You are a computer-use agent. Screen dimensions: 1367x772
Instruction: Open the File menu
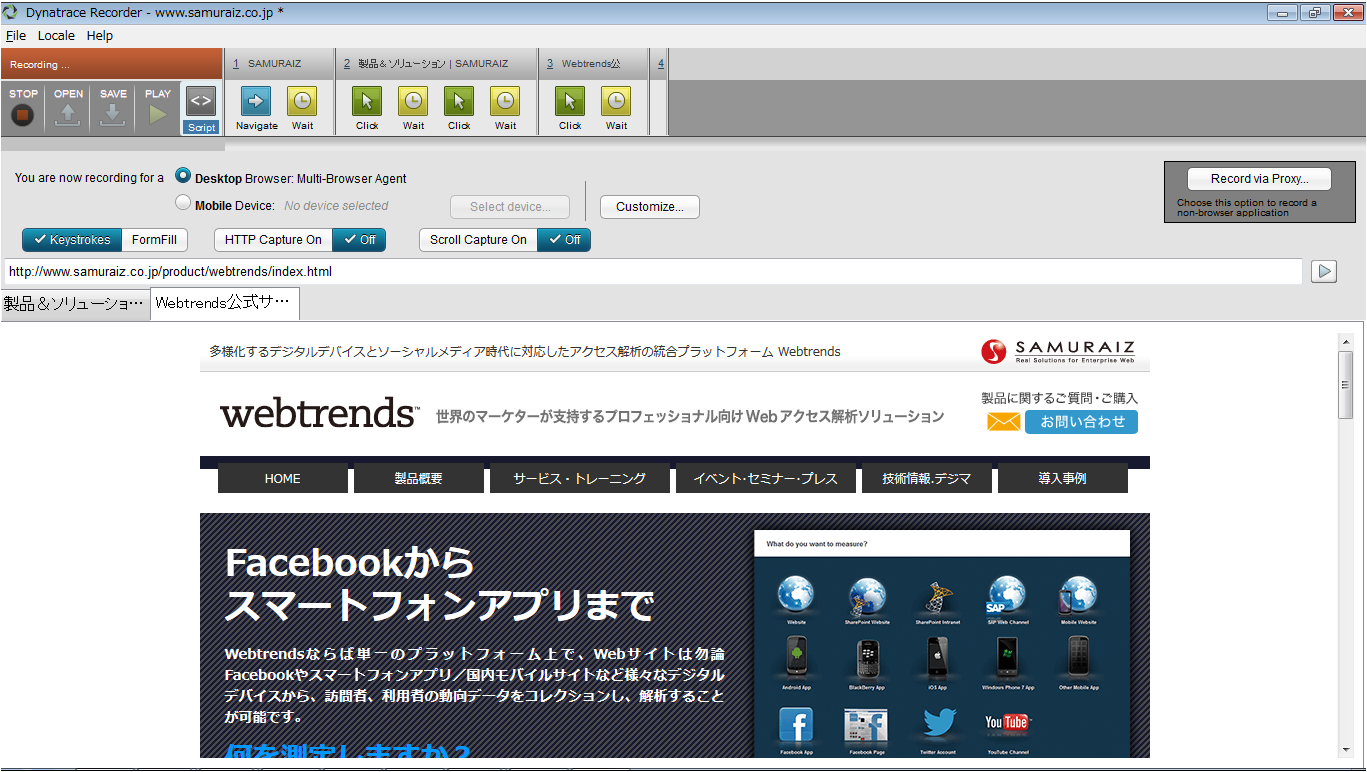[16, 36]
